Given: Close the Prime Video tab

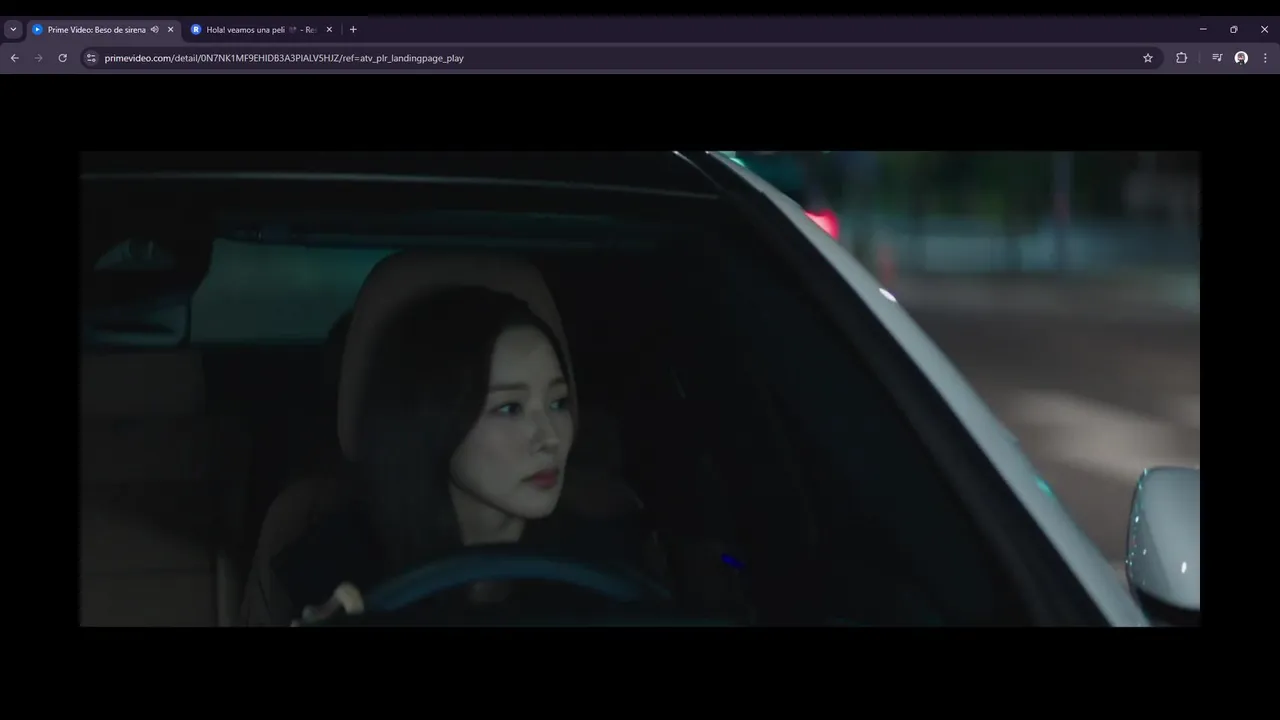Looking at the screenshot, I should pyautogui.click(x=170, y=30).
